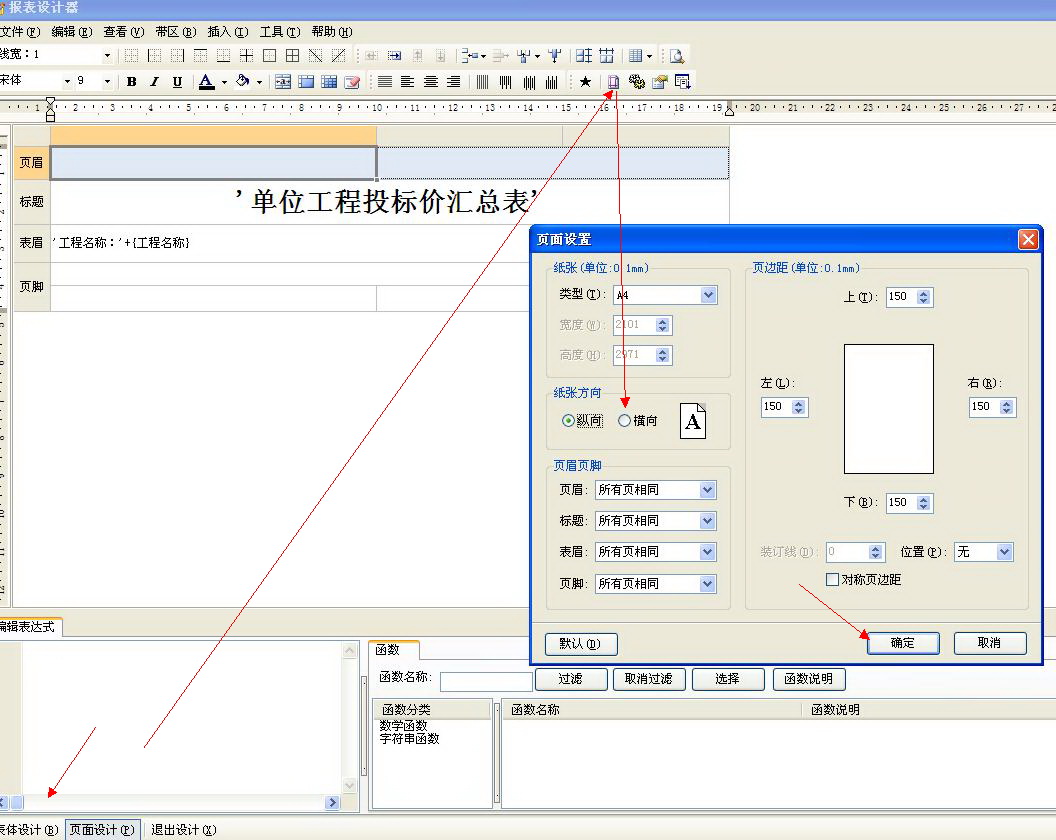Image resolution: width=1056 pixels, height=840 pixels.
Task: Open the 类型 paper type dropdown
Action: [708, 295]
